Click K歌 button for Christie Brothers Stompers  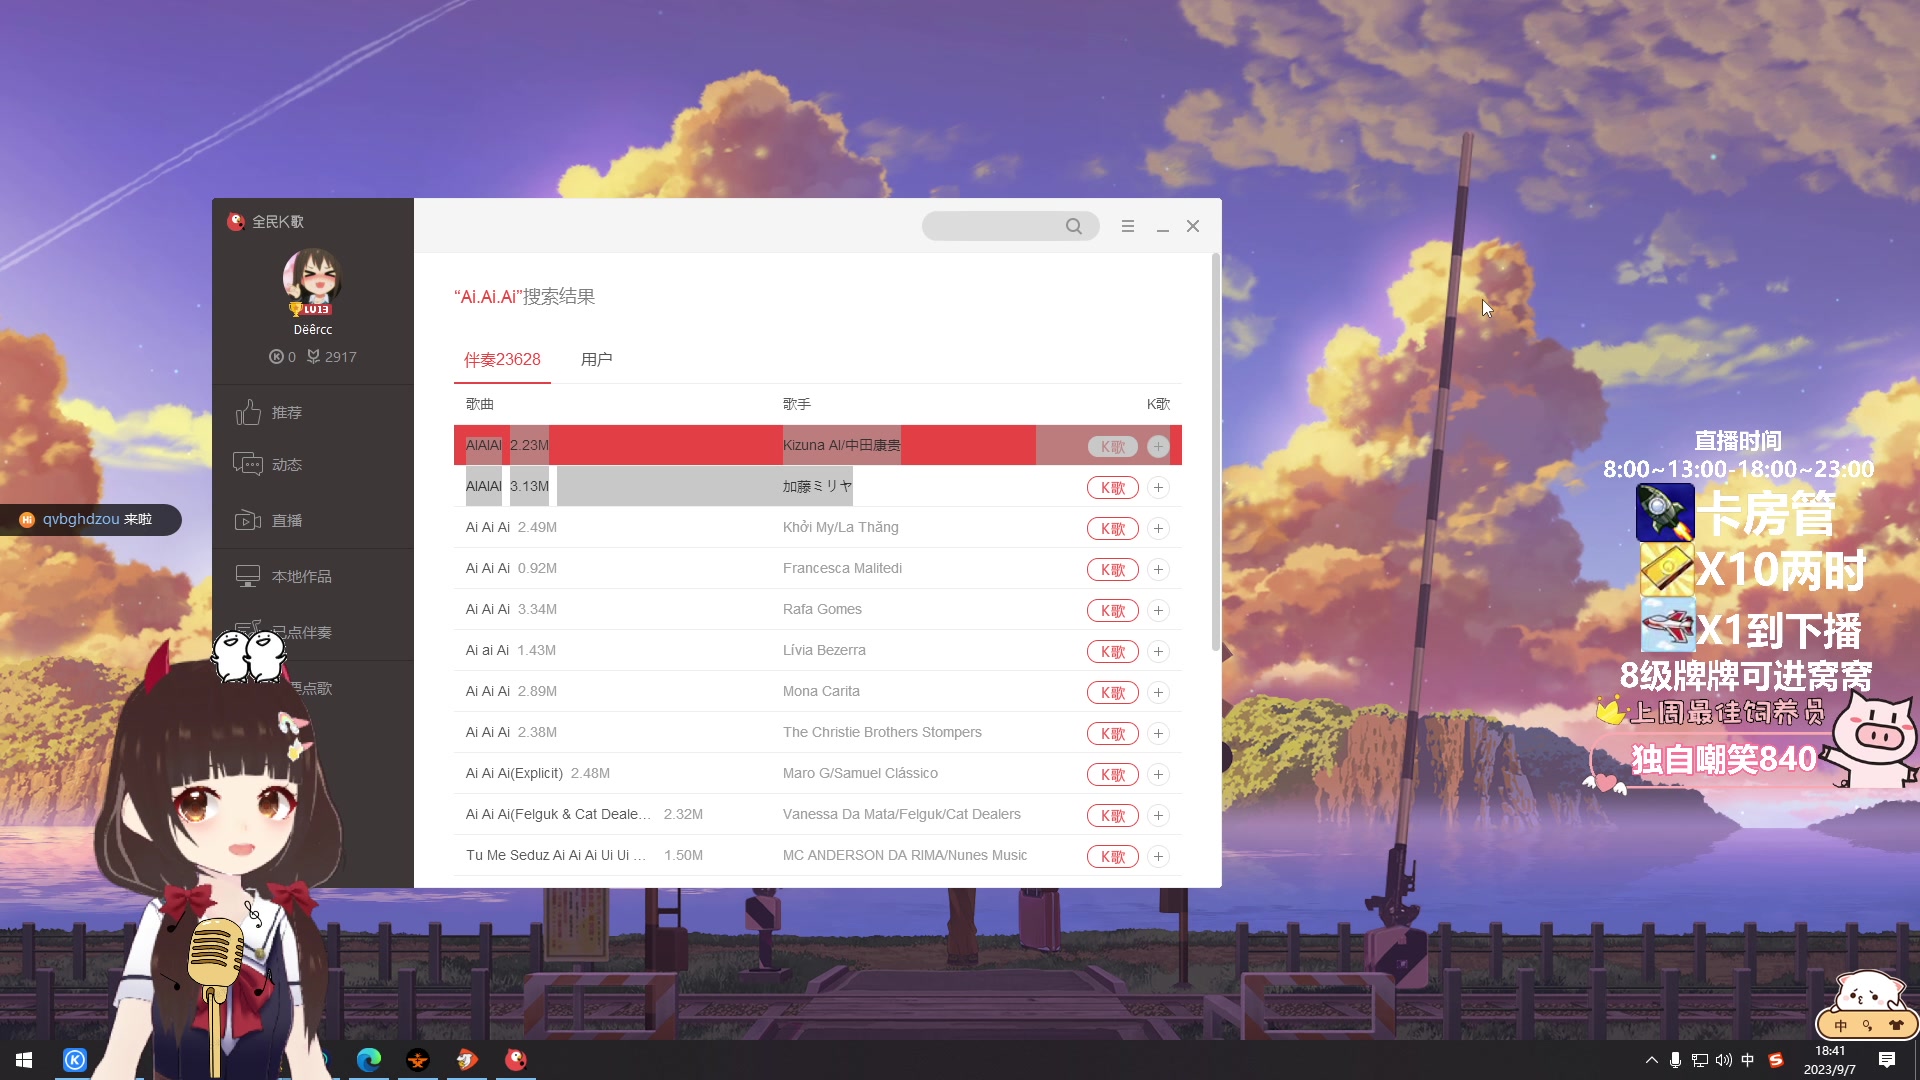pyautogui.click(x=1113, y=733)
